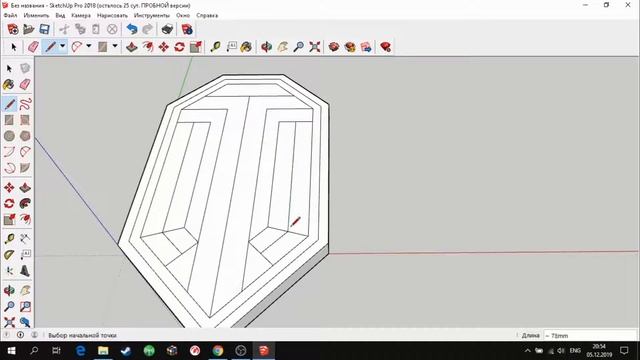Viewport: 640px width, 360px height.
Task: Open 3D Warehouse from the toolbar
Action: tap(334, 47)
